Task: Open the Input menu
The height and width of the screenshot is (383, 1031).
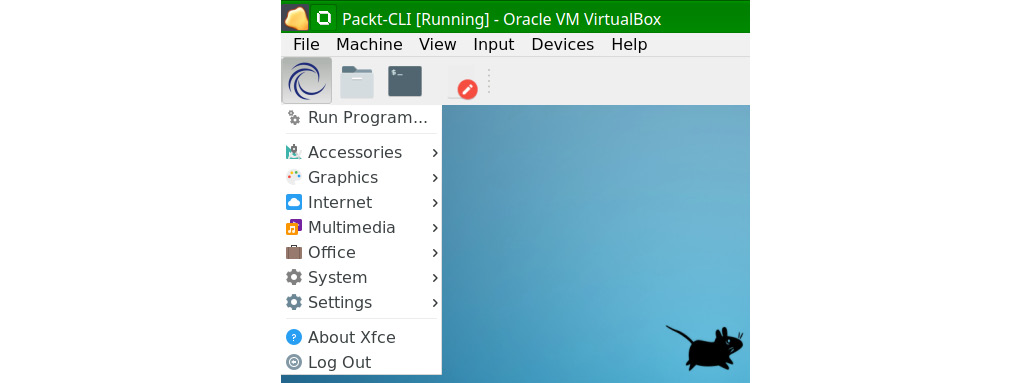Action: point(494,44)
